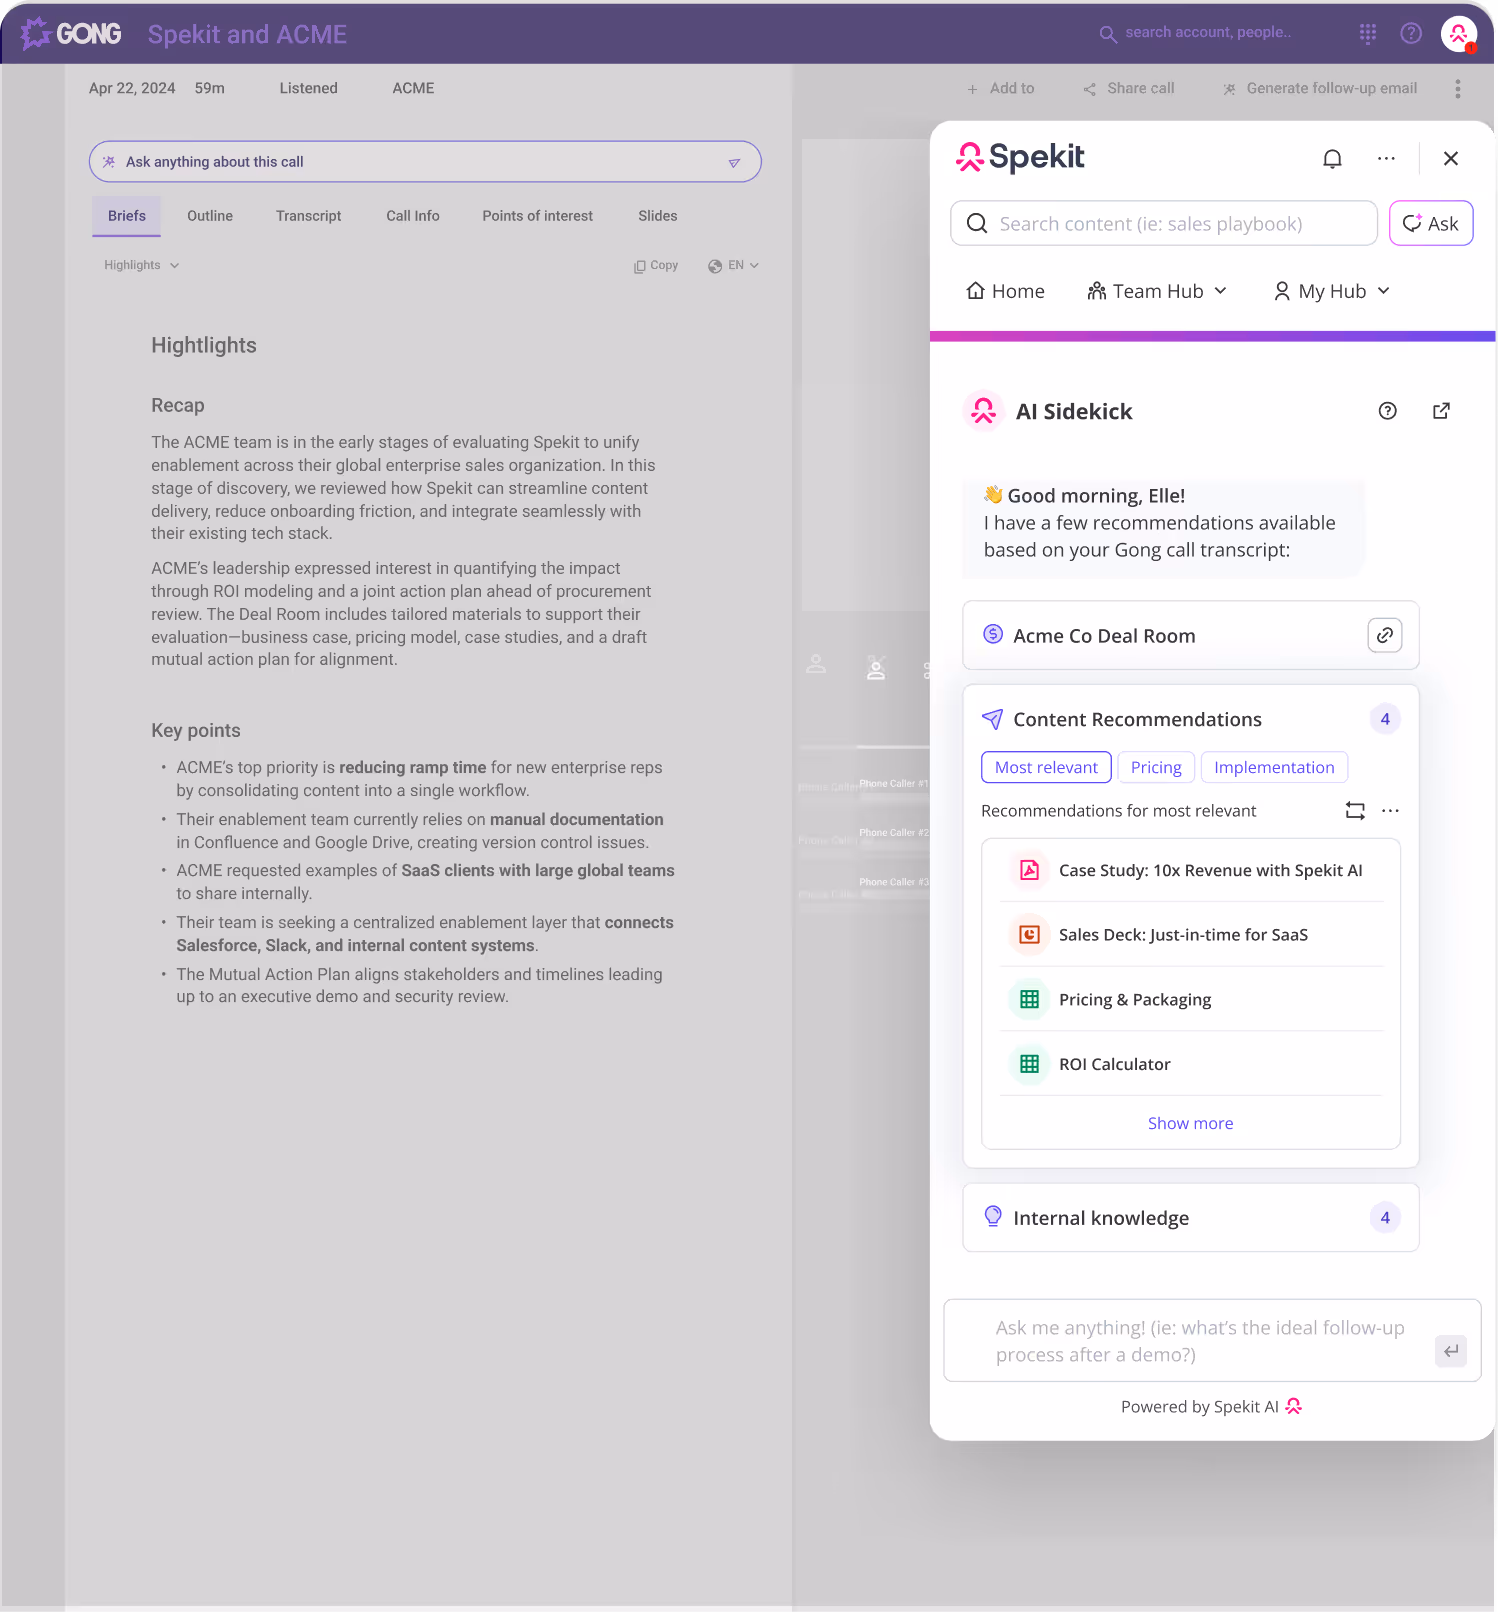
Task: Expand the Internal knowledge section
Action: click(x=1191, y=1218)
